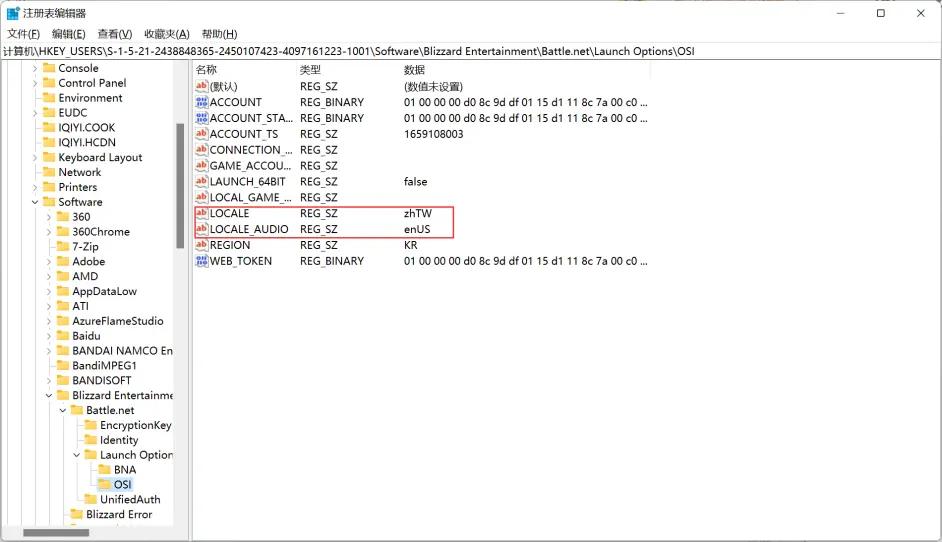This screenshot has width=942, height=542.
Task: Click the ACCOUNT binary value icon
Action: pyautogui.click(x=201, y=102)
